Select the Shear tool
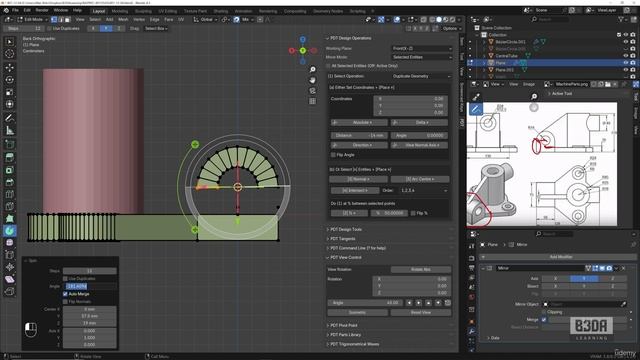The height and width of the screenshot is (360, 640). [x=10, y=279]
